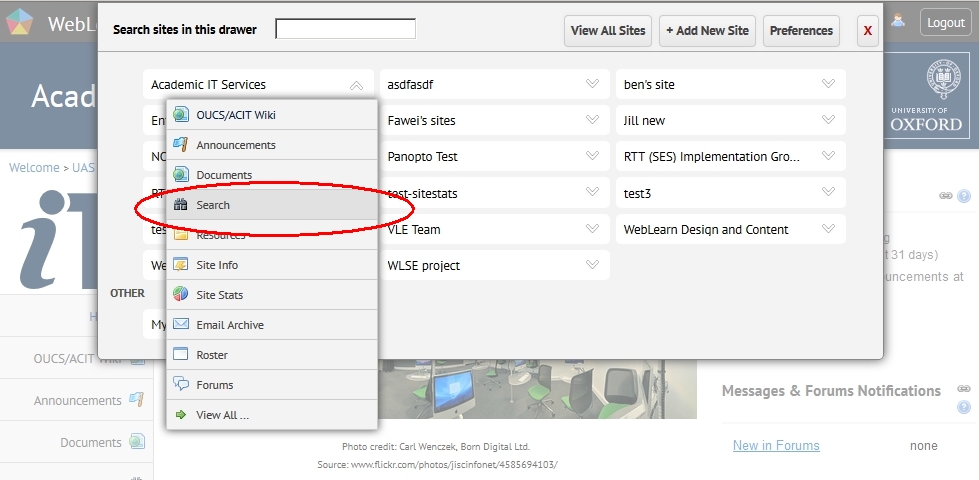Click the Documents icon in dropdown menu
This screenshot has width=979, height=480.
click(x=181, y=175)
